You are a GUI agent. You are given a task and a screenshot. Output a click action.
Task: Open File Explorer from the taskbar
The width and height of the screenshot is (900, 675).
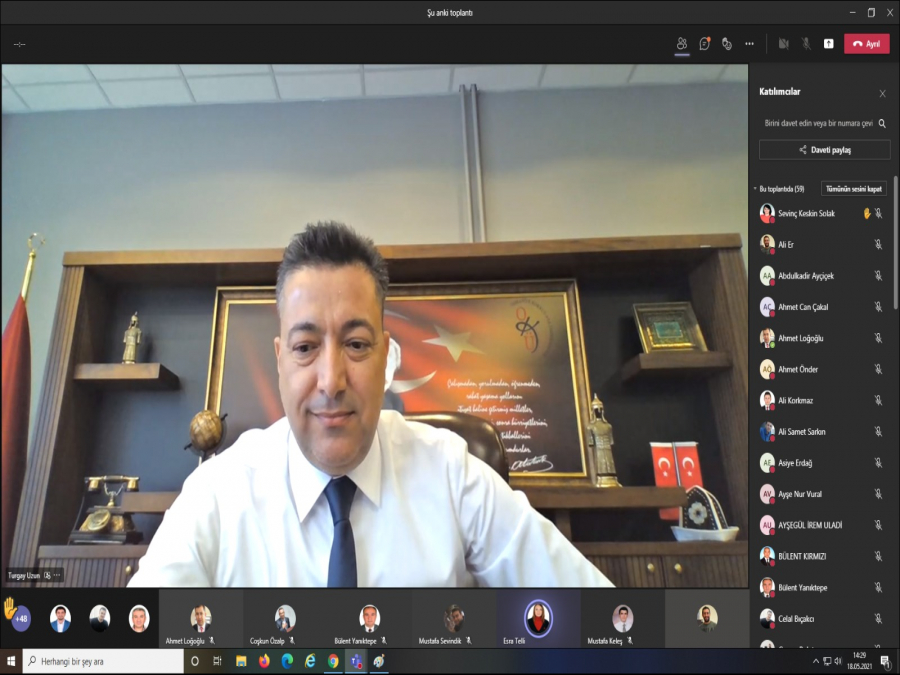tap(241, 662)
